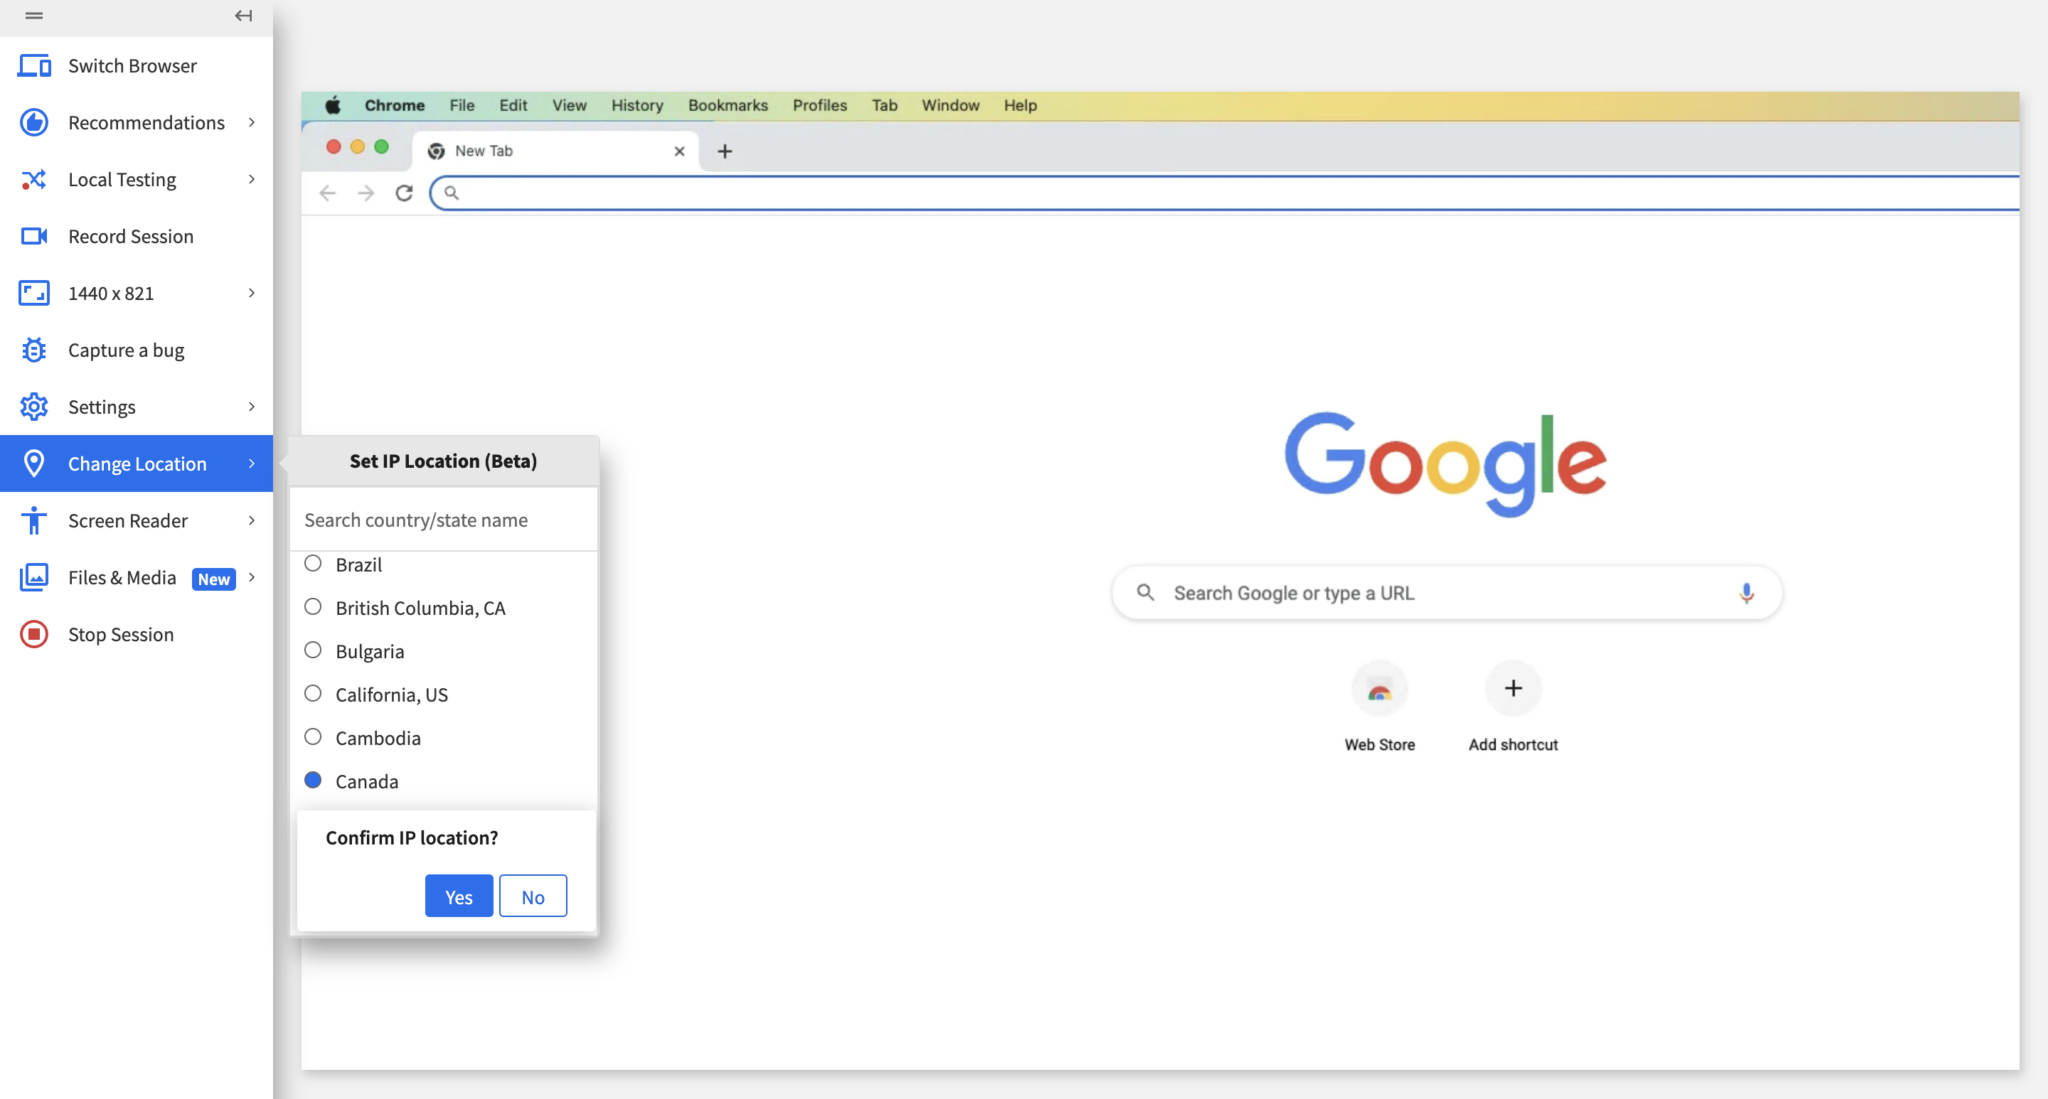Click the voice search microphone icon
This screenshot has height=1099, width=2048.
tap(1747, 592)
